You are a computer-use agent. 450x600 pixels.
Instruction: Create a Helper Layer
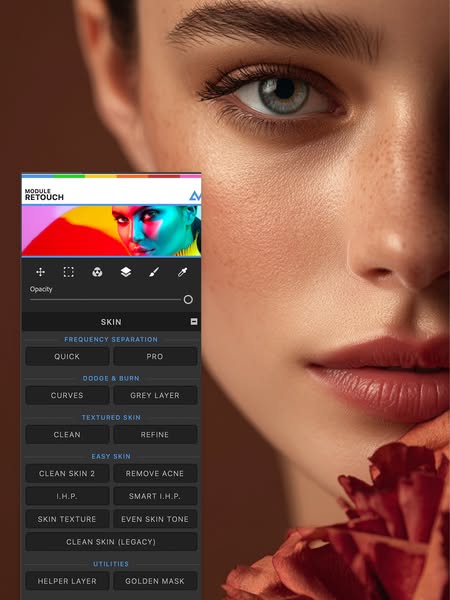coord(67,581)
